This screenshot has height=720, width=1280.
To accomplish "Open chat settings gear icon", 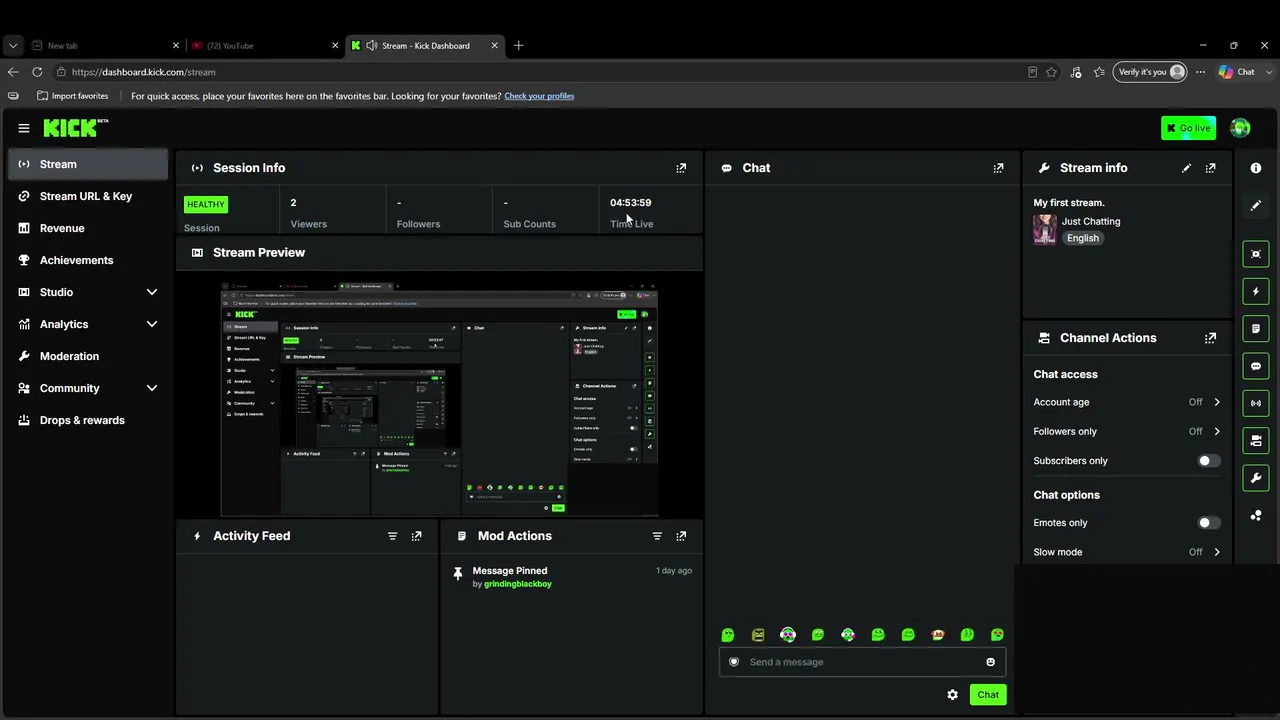I will 952,695.
